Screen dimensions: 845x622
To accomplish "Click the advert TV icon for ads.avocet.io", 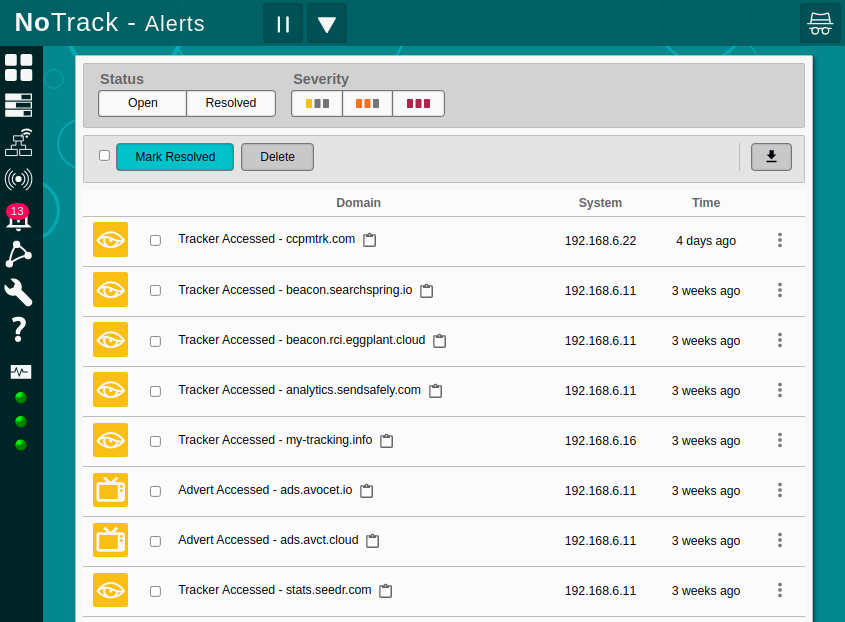I will (110, 490).
